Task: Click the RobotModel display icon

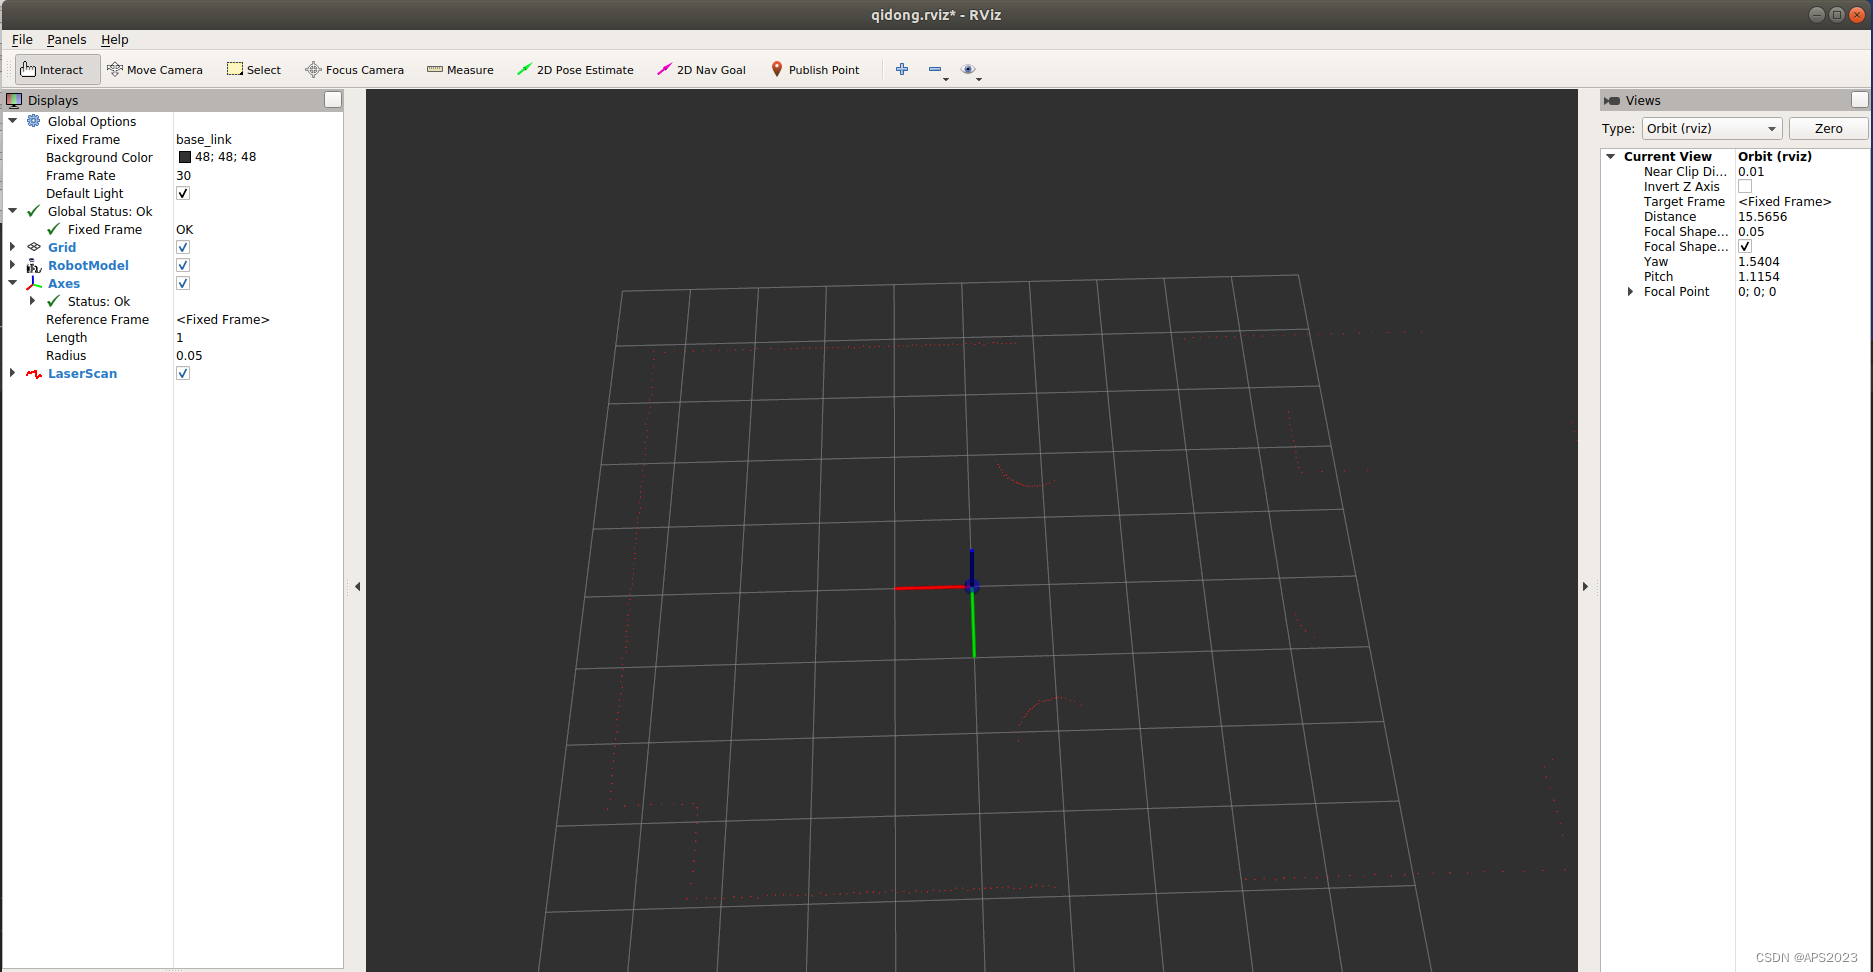Action: 34,265
